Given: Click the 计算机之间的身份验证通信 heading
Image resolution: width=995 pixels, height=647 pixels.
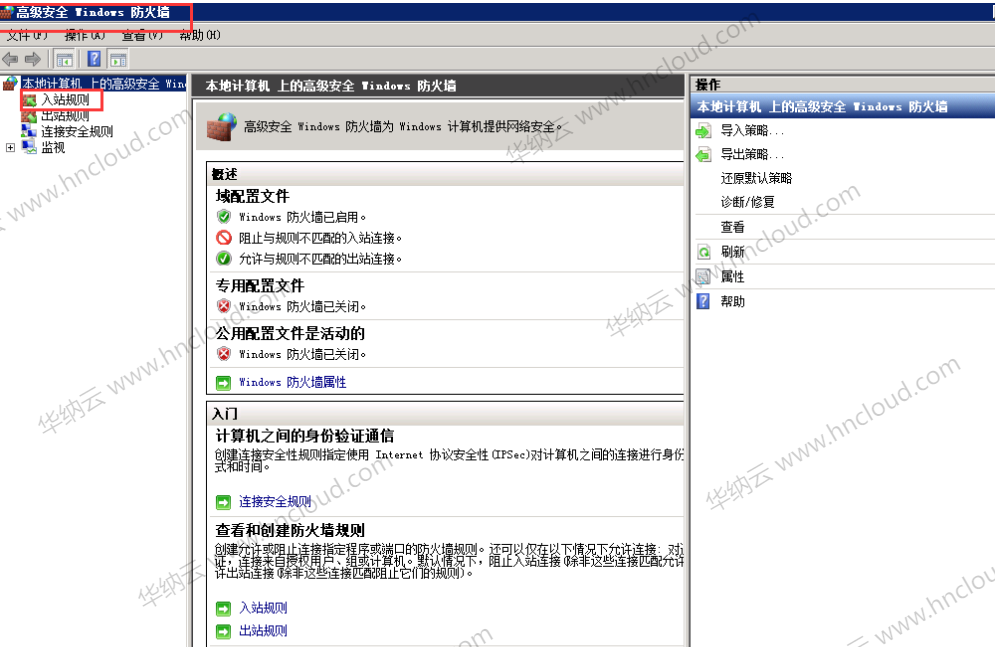Looking at the screenshot, I should pyautogui.click(x=305, y=436).
